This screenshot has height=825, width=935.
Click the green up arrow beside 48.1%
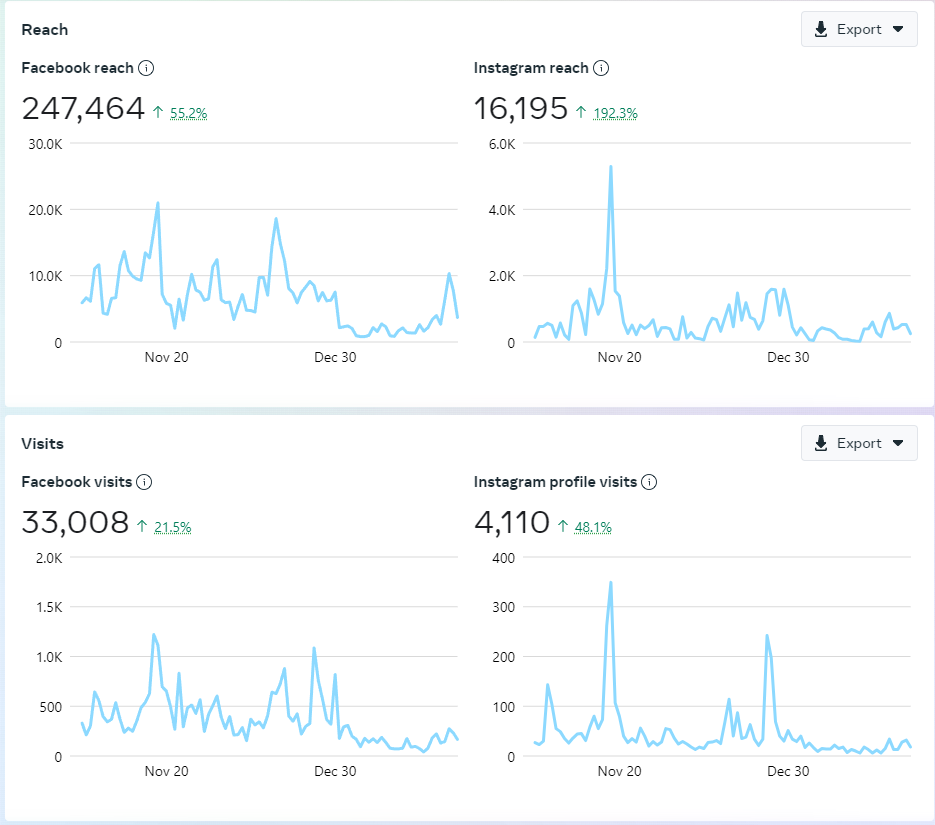pyautogui.click(x=562, y=527)
